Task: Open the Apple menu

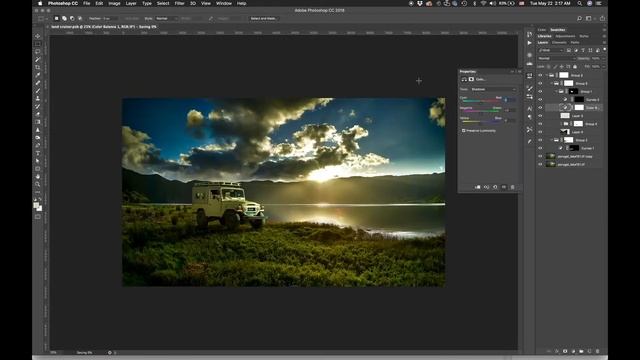Action: [40, 3]
